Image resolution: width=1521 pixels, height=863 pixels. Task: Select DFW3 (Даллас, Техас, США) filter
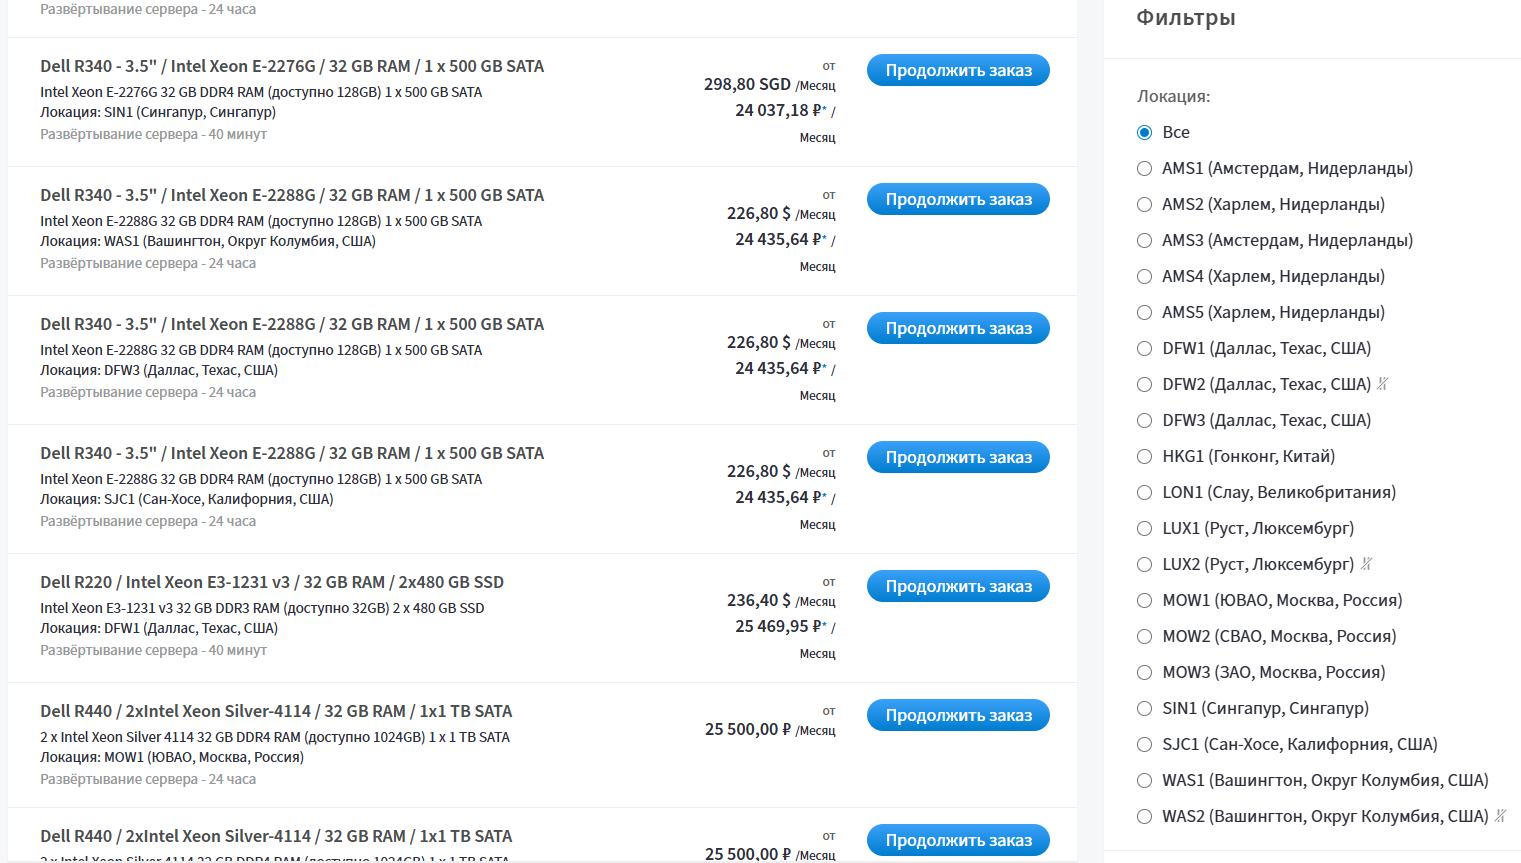tap(1144, 421)
